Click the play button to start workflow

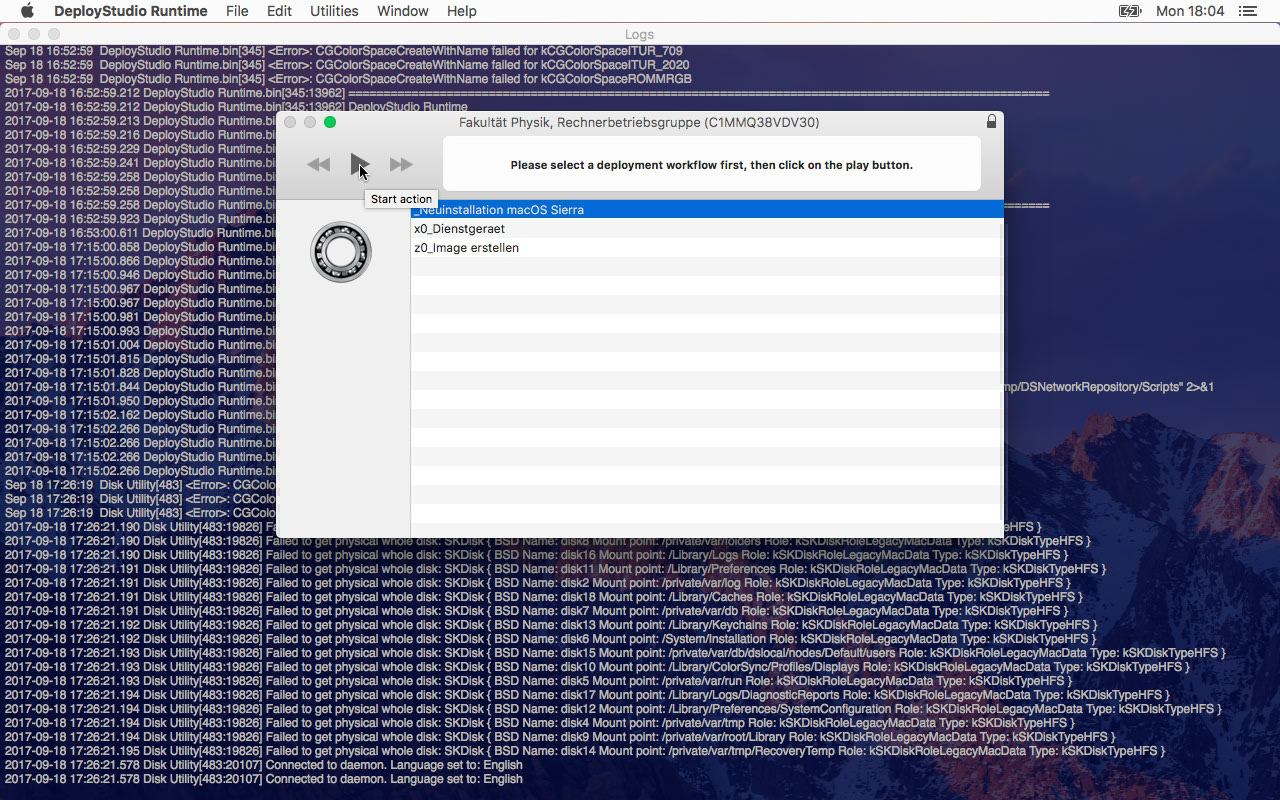[359, 164]
